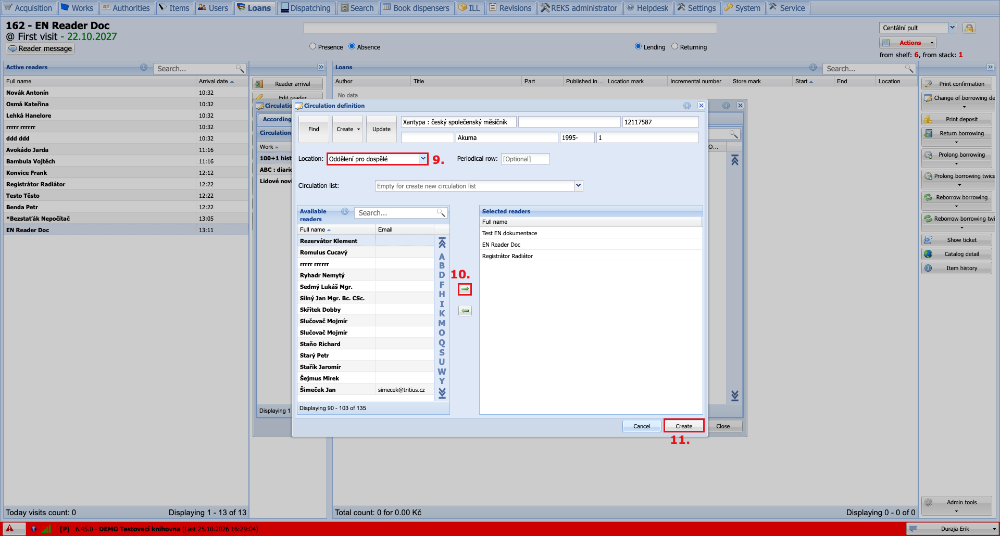Click help icon in Loans panel header

tap(813, 67)
